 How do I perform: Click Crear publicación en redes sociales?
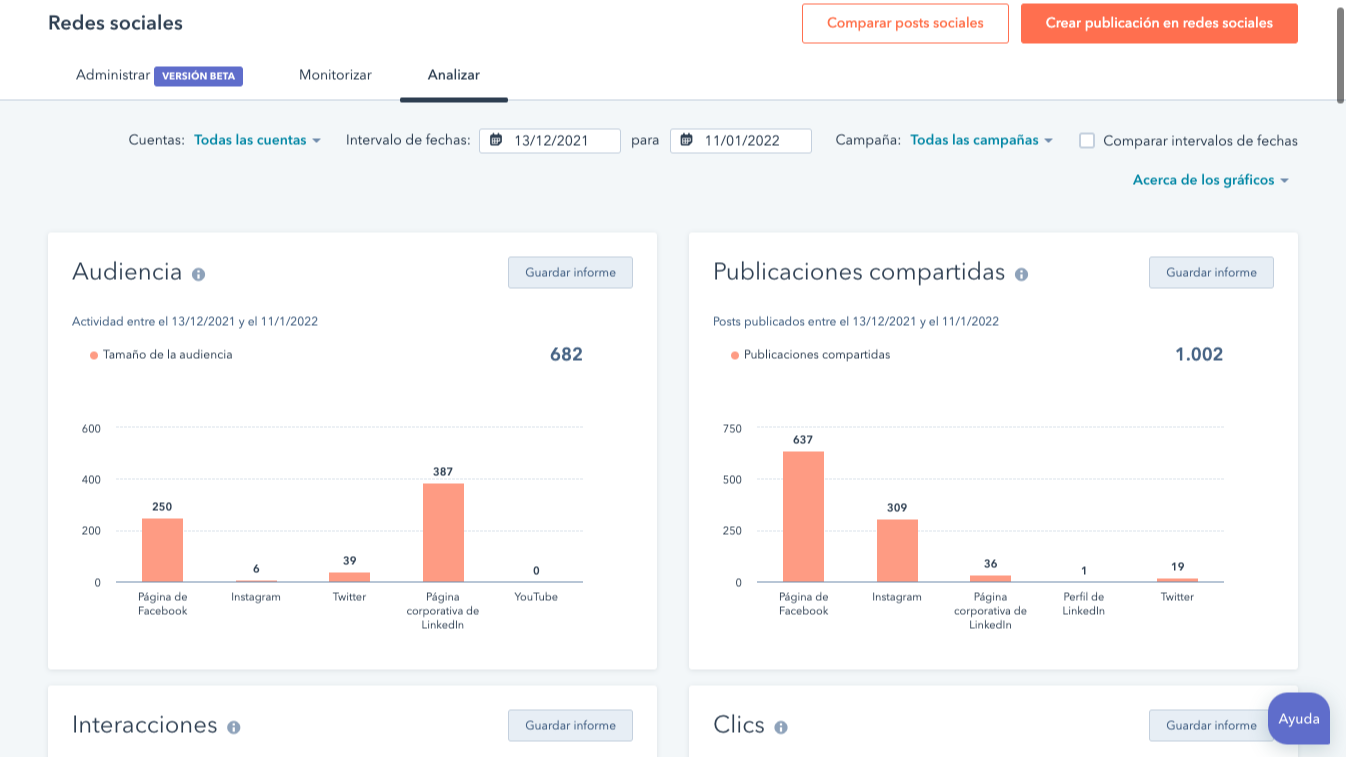pos(1159,23)
